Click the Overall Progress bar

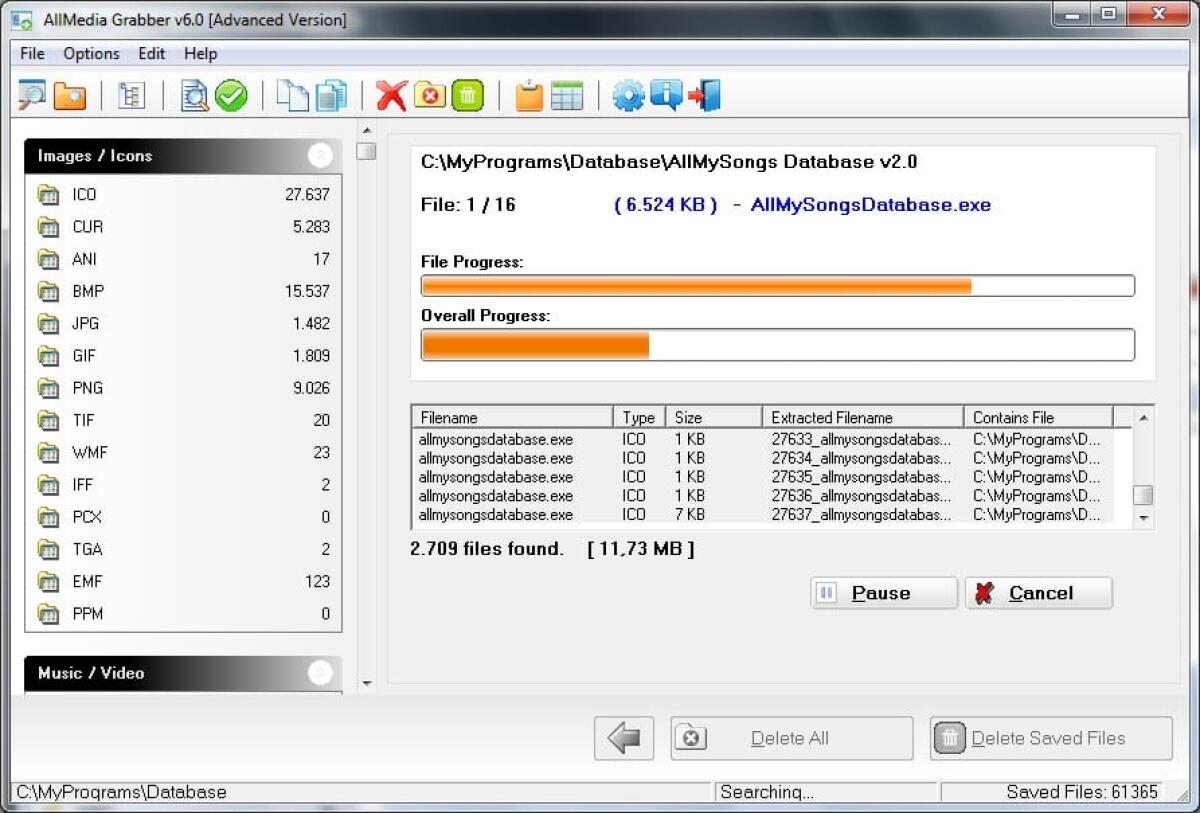(777, 344)
